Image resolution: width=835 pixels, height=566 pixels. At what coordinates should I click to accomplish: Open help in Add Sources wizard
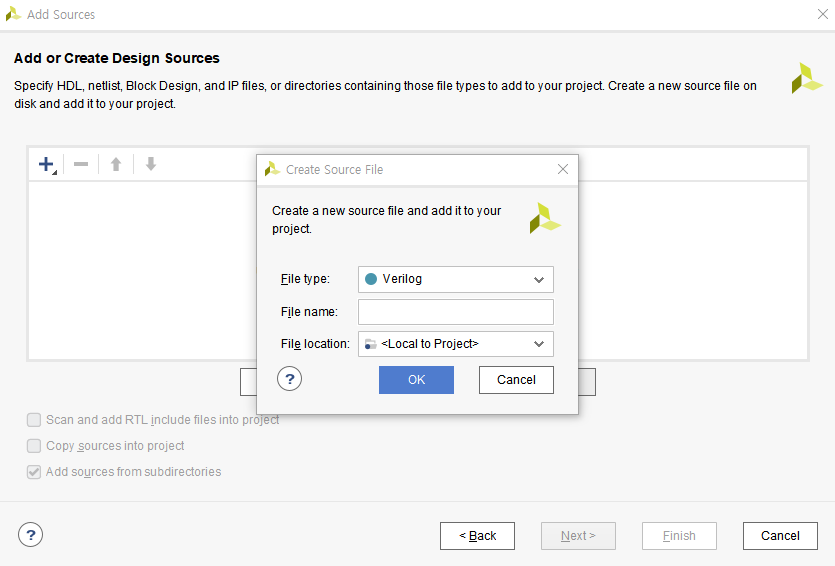pos(30,535)
